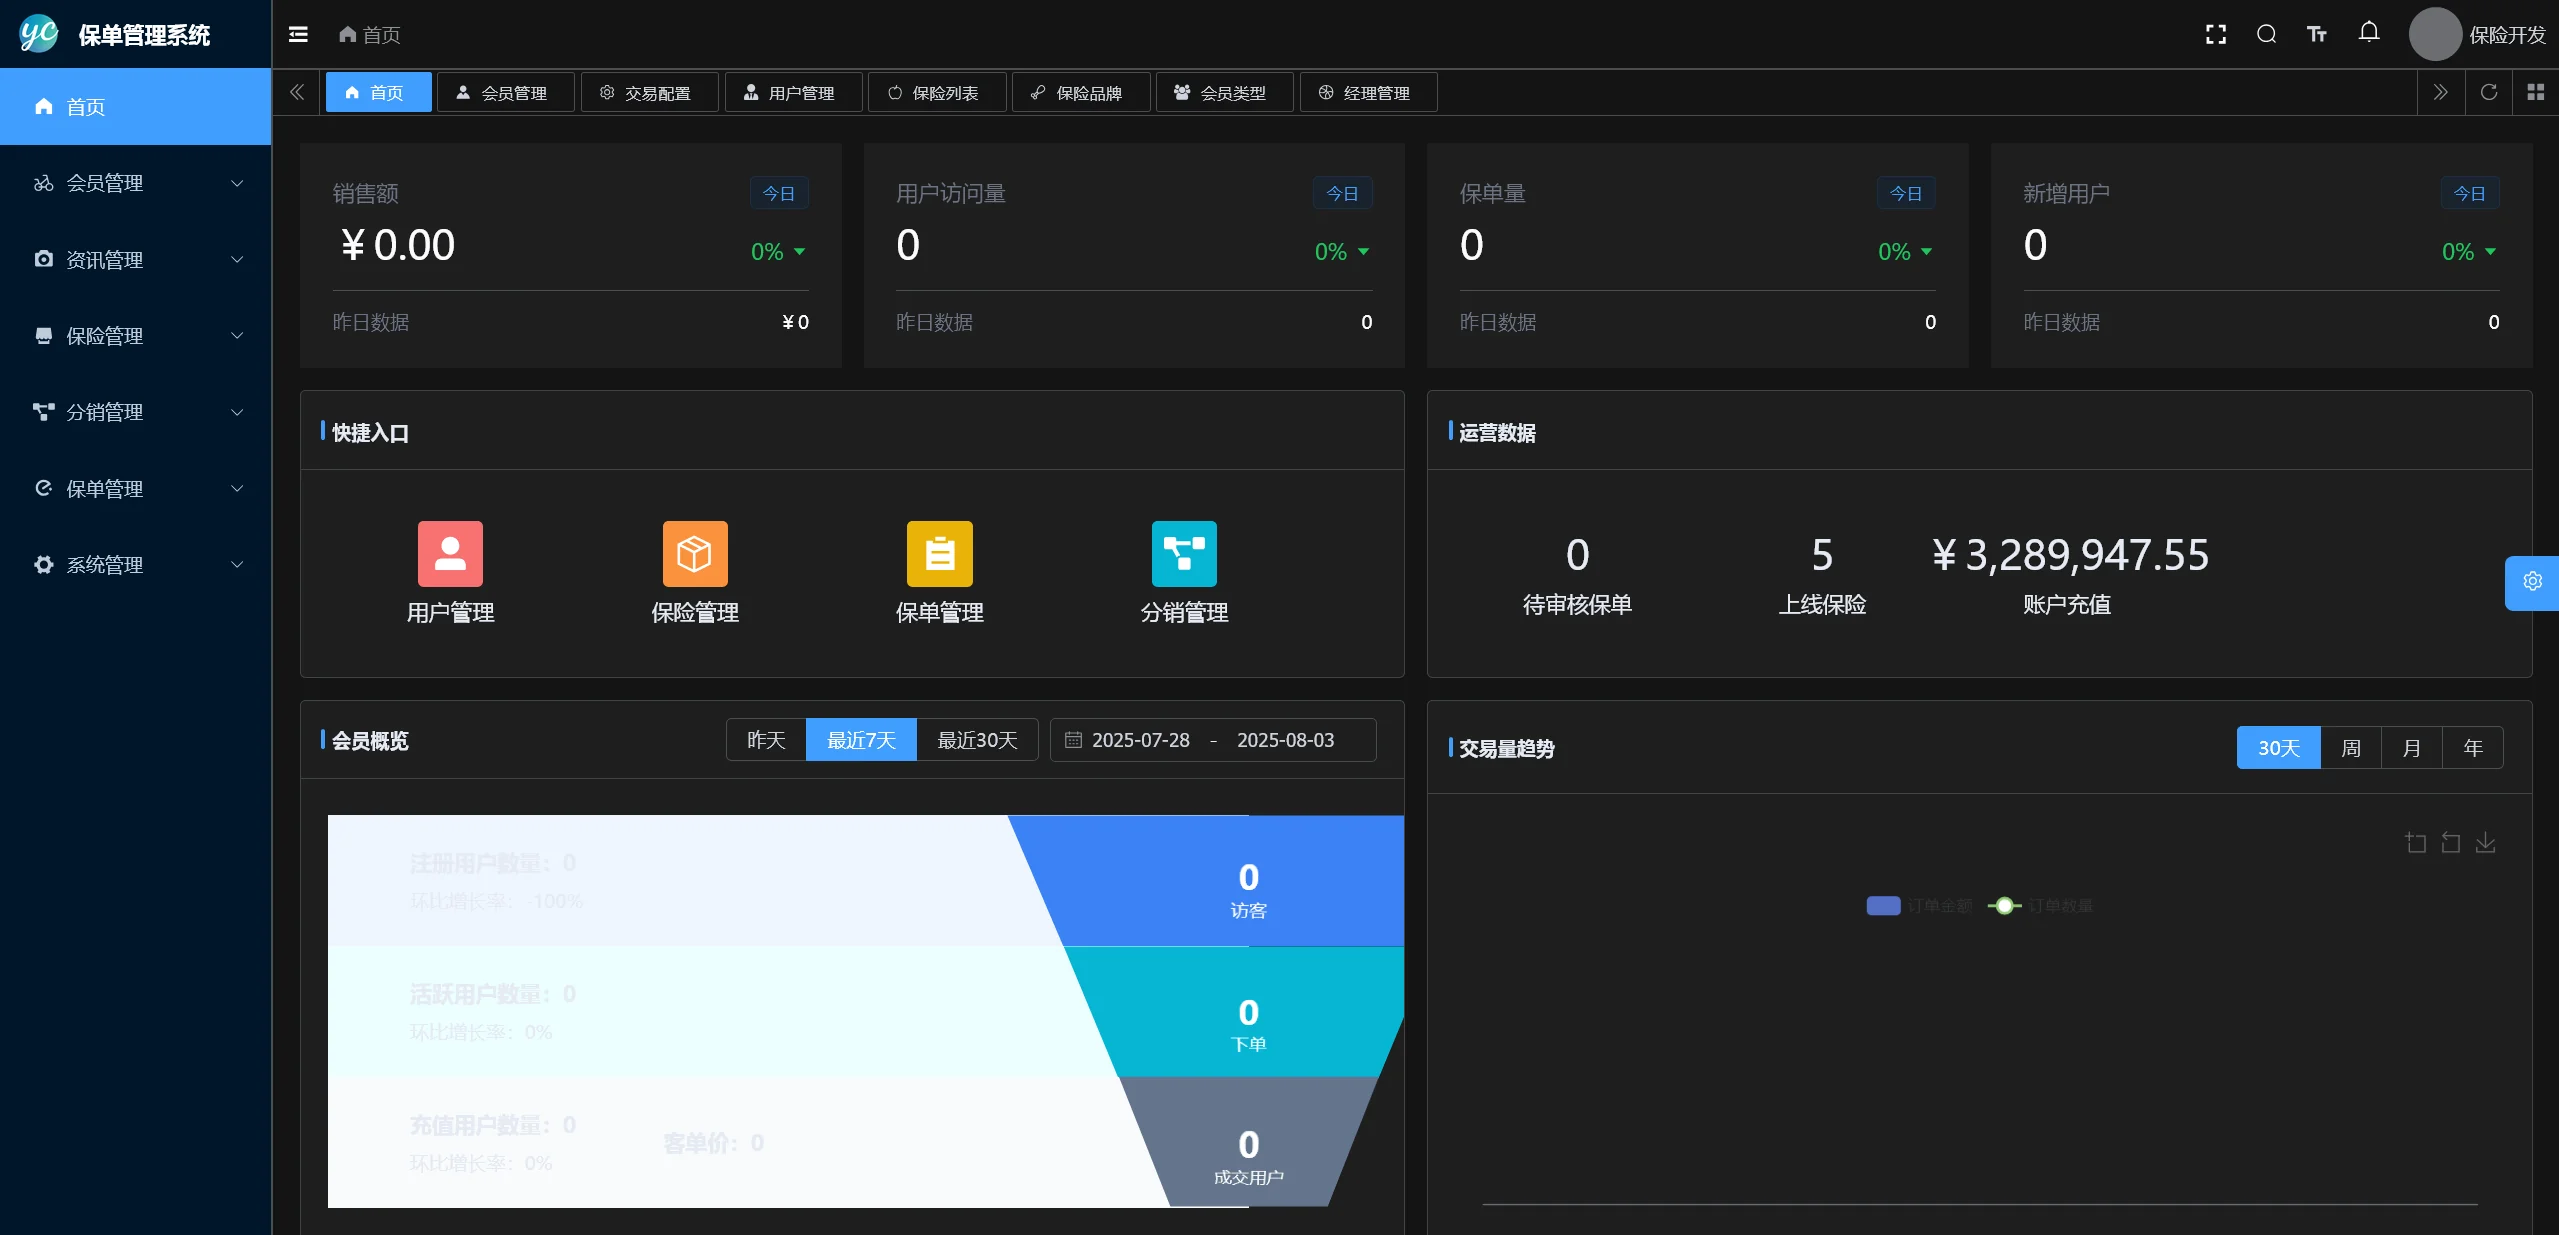Click the refresh icon in tab bar

(2488, 93)
